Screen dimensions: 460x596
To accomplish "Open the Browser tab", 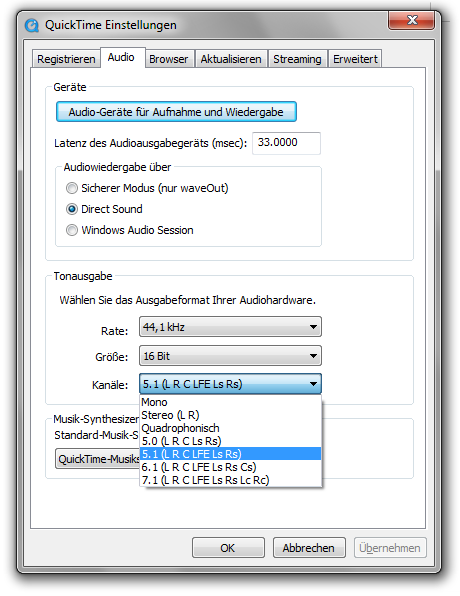I will click(x=168, y=59).
